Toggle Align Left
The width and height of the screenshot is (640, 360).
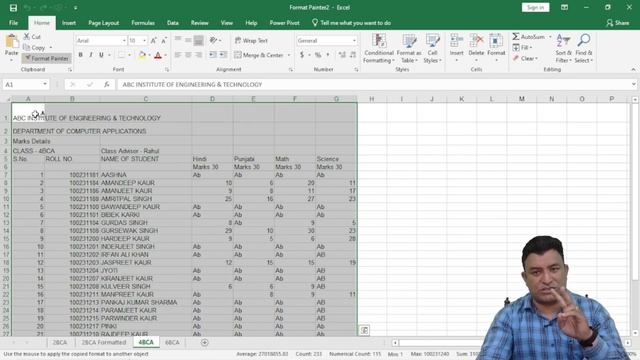coord(178,55)
